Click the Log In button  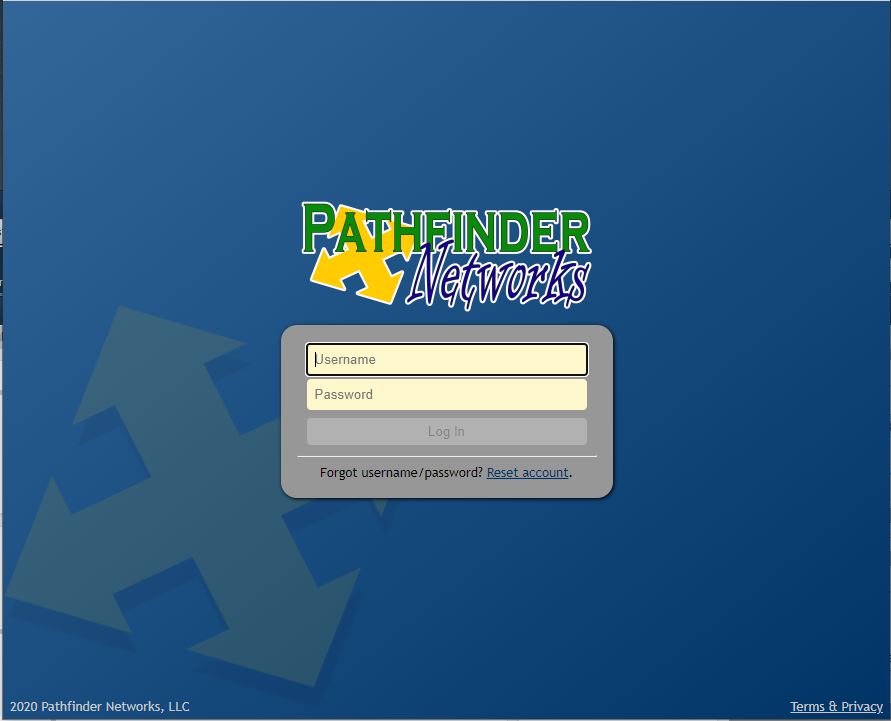(x=447, y=432)
